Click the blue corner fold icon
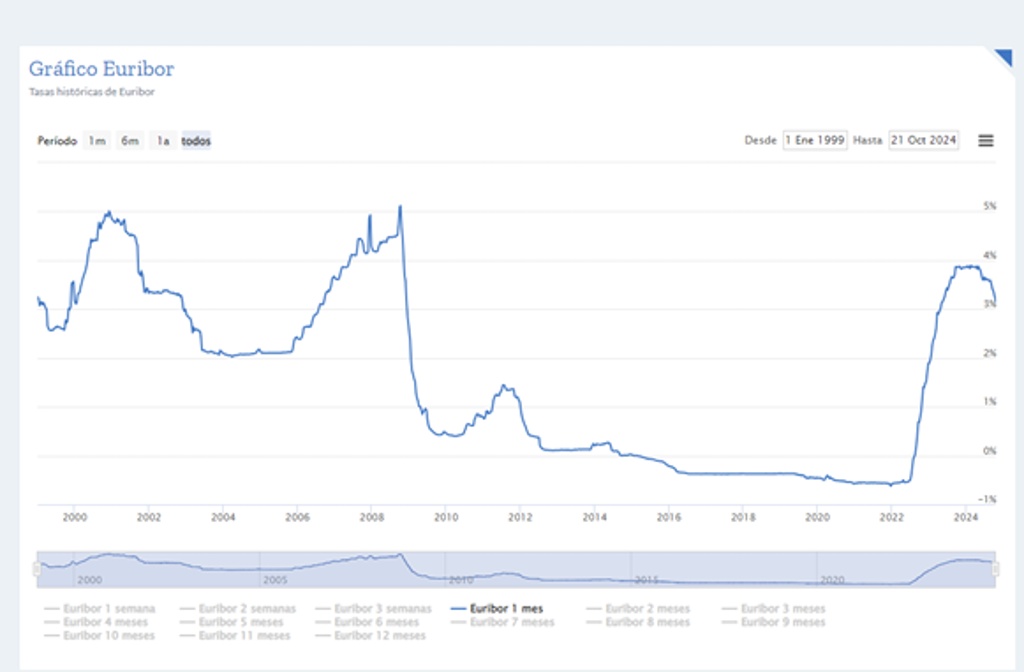Viewport: 1024px width, 672px height. point(1002,57)
